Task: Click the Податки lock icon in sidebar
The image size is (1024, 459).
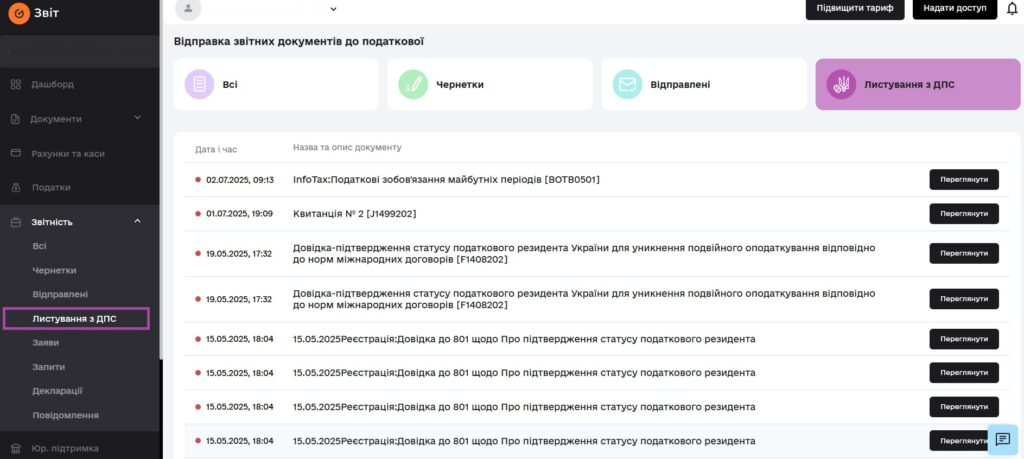Action: [x=16, y=188]
